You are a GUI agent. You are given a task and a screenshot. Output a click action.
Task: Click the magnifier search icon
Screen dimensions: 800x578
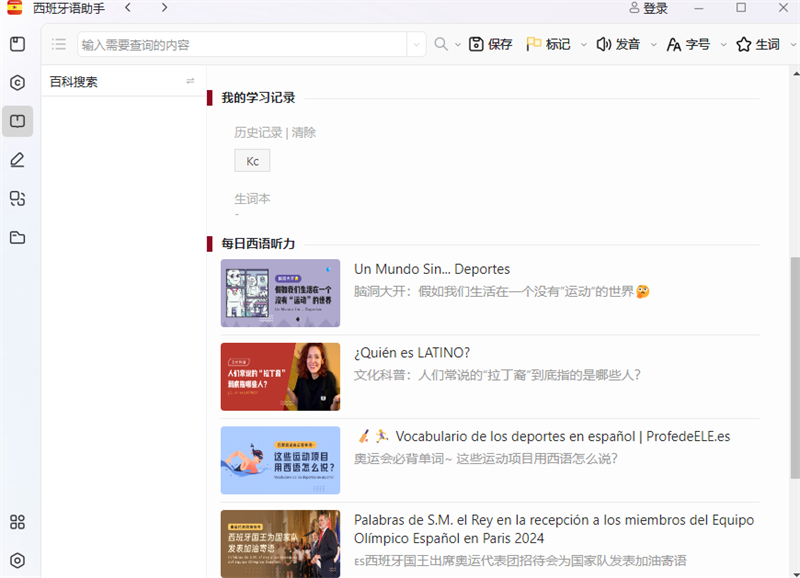point(441,44)
